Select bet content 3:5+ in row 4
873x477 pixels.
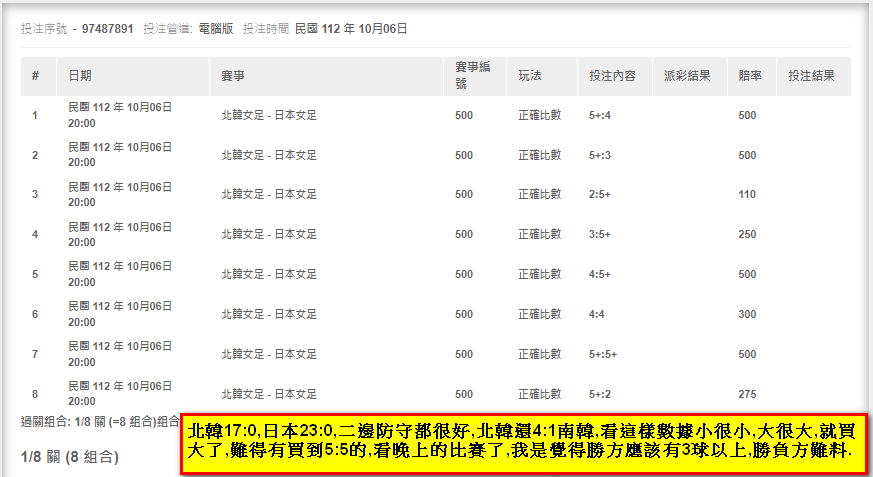click(600, 234)
